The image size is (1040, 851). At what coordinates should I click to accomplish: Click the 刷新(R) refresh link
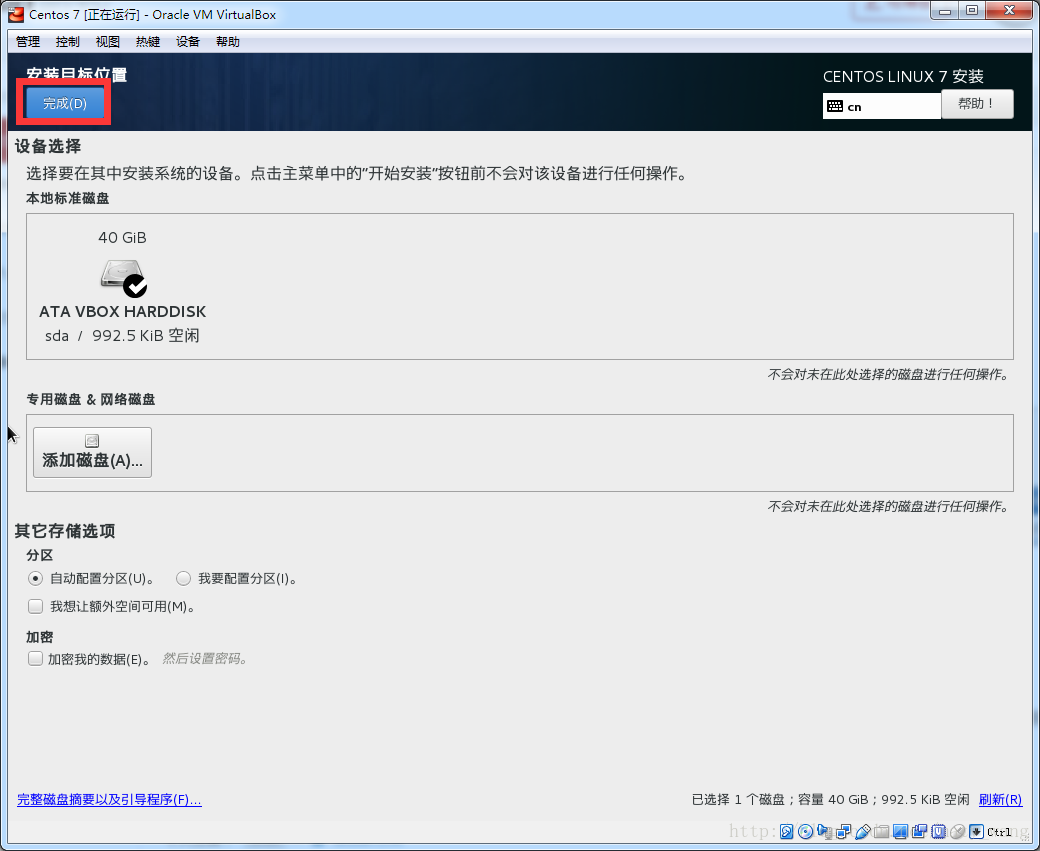click(1000, 799)
